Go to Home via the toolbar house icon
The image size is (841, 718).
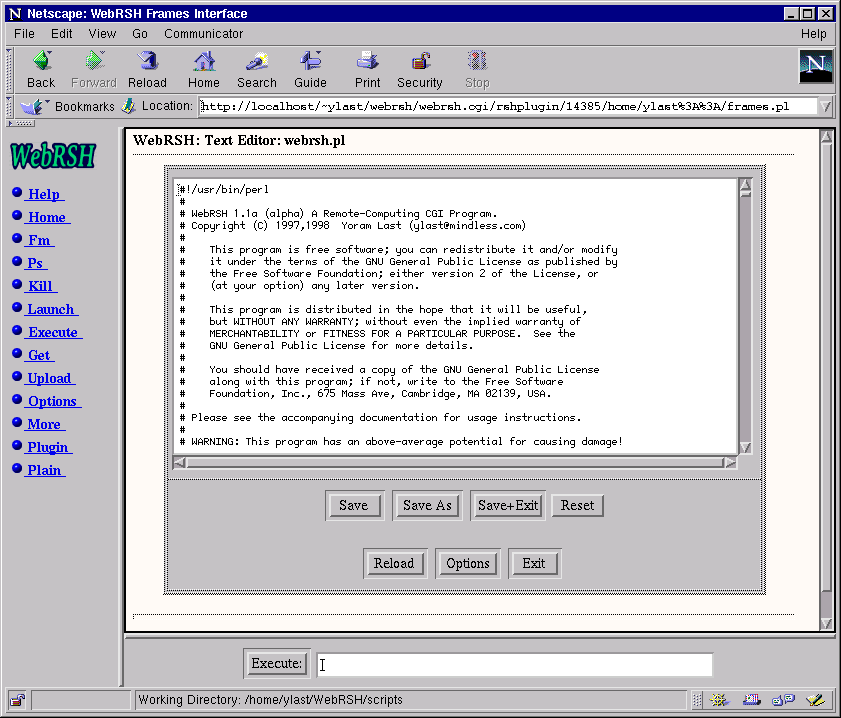click(x=204, y=69)
